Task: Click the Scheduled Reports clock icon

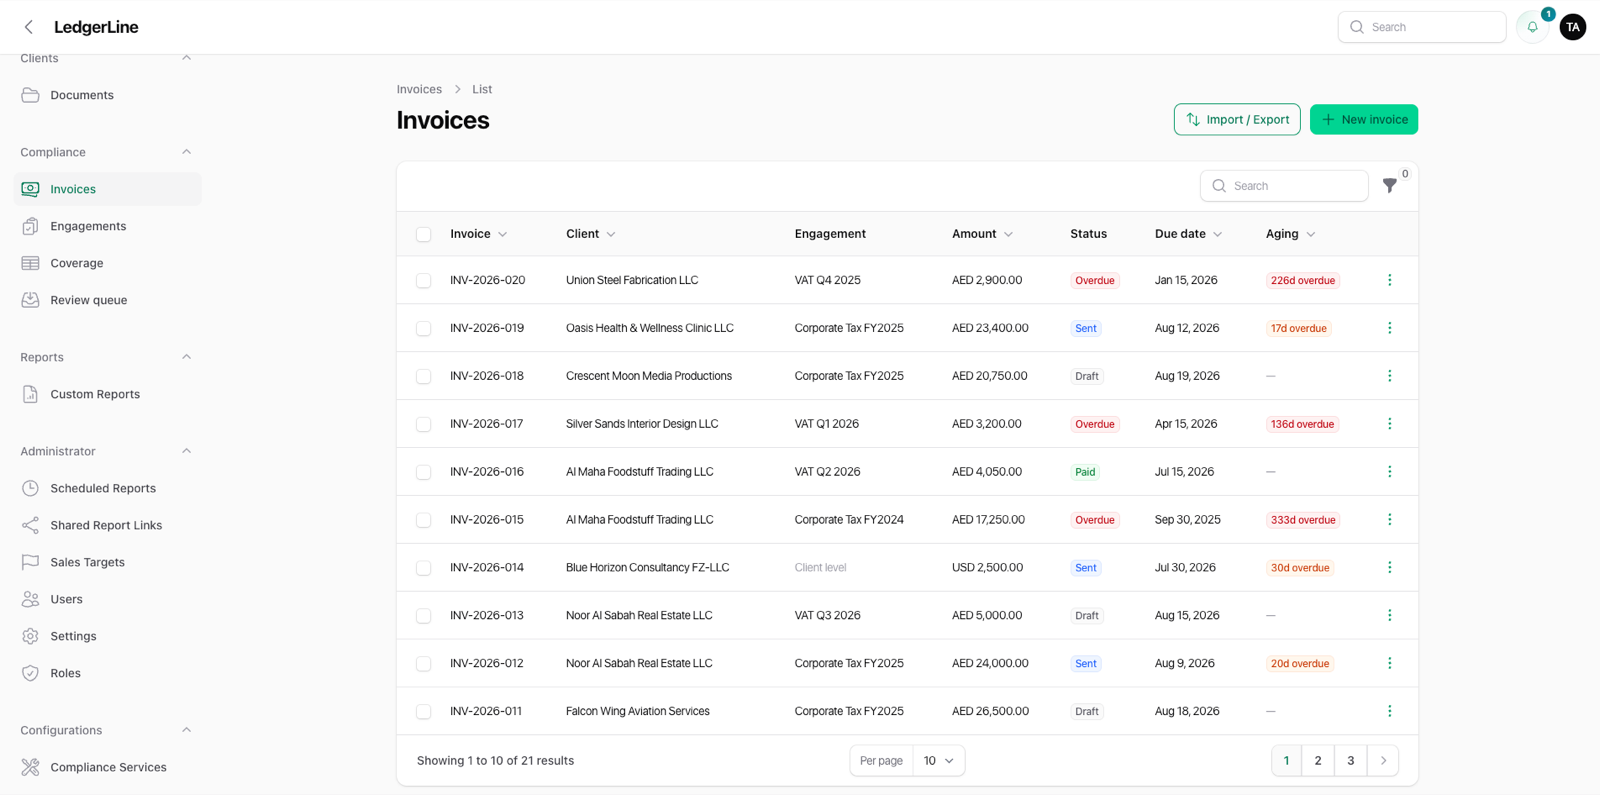Action: (31, 488)
